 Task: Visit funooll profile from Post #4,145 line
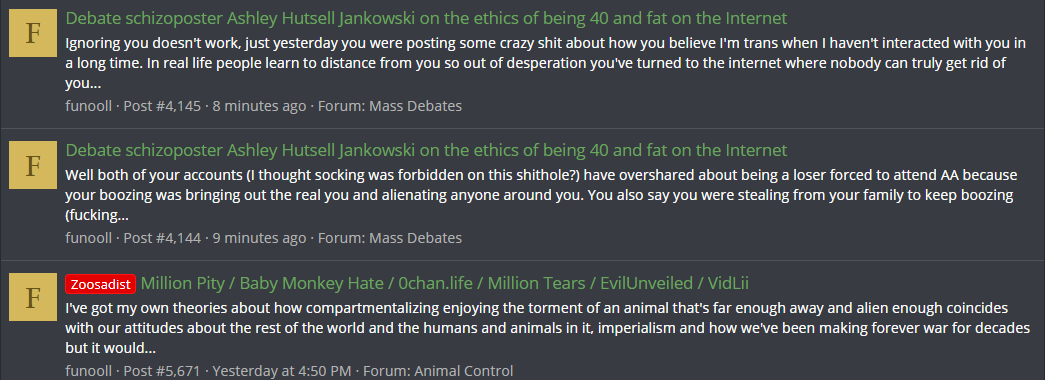(x=89, y=106)
